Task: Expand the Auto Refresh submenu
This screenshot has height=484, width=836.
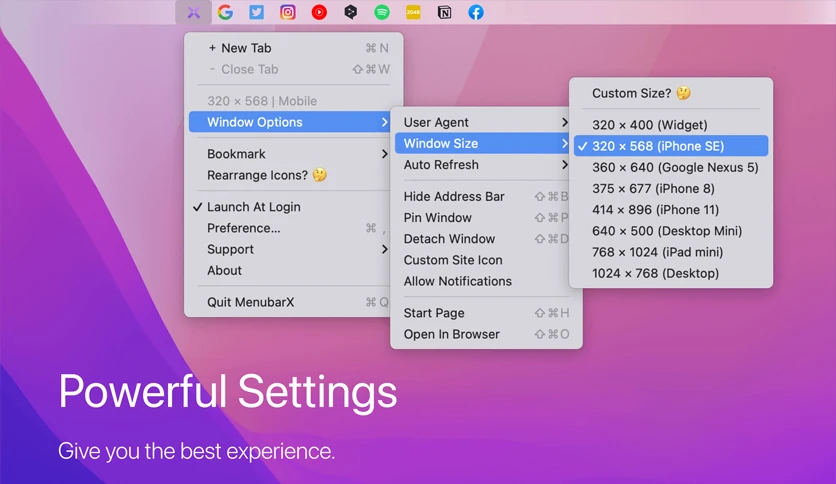Action: coord(486,165)
